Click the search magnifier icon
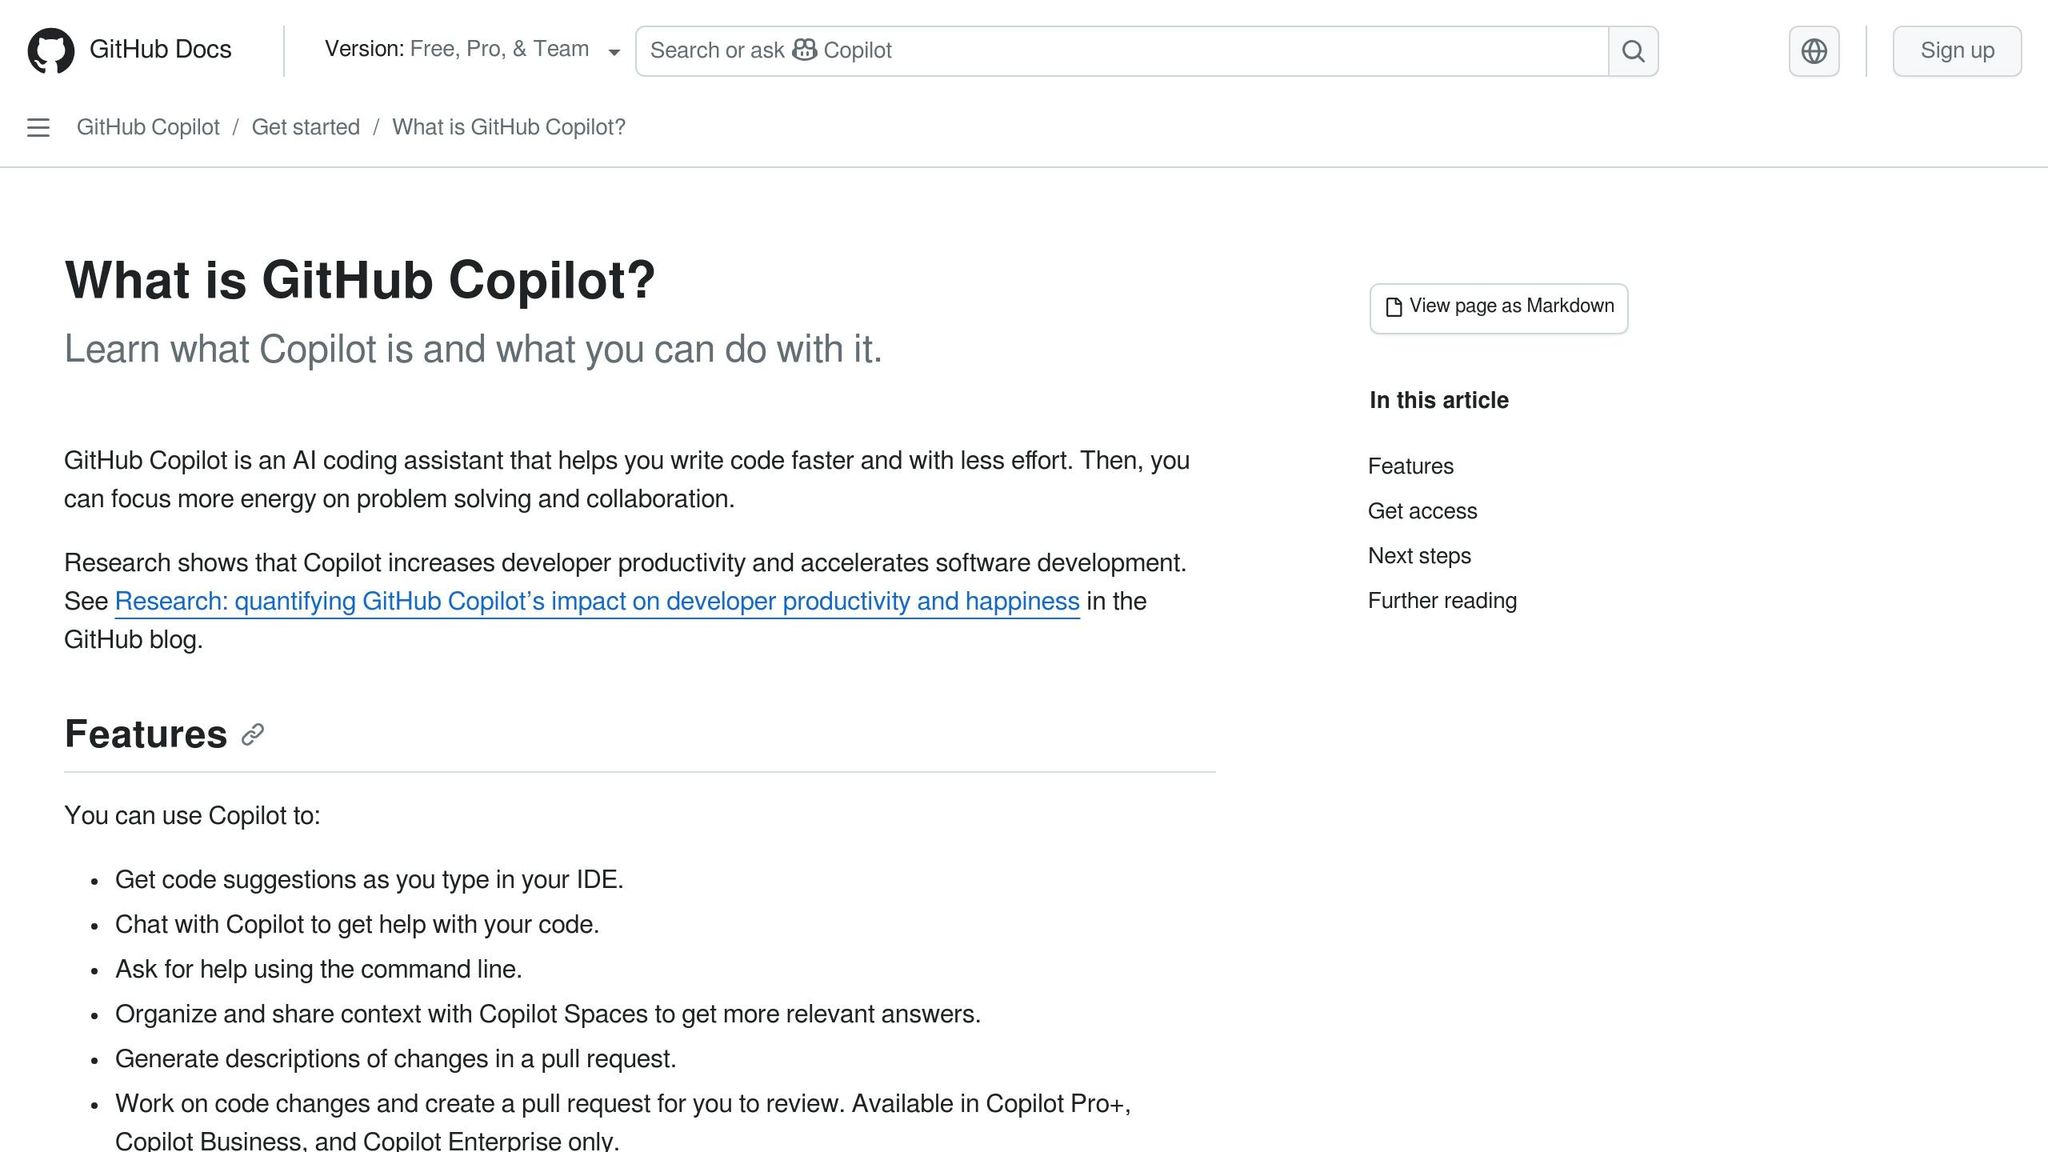Viewport: 2048px width, 1152px height. tap(1632, 50)
